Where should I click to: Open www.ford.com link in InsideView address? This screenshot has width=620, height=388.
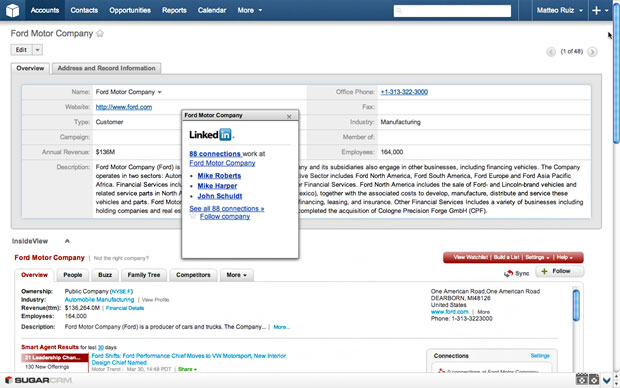point(450,312)
